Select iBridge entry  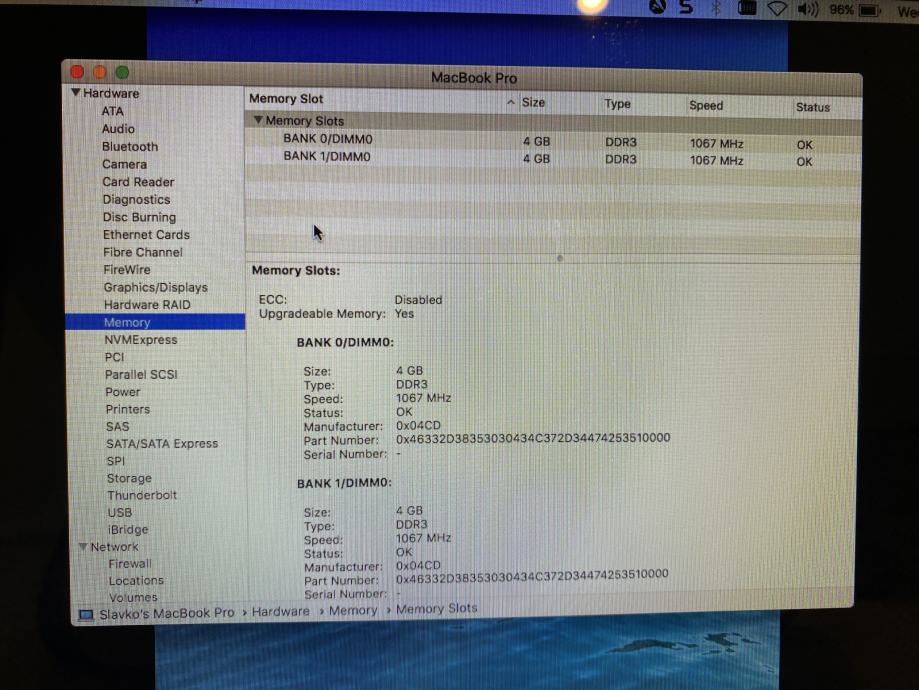pos(128,529)
